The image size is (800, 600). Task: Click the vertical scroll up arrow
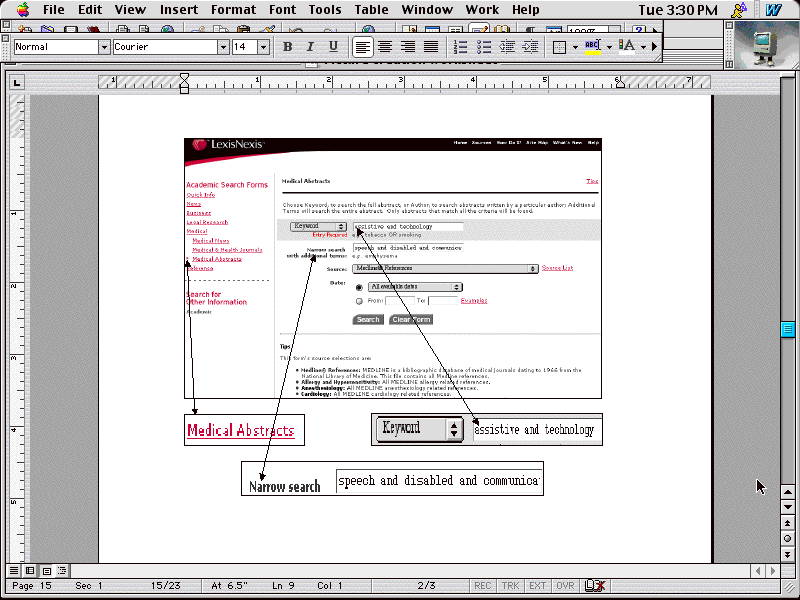click(788, 492)
